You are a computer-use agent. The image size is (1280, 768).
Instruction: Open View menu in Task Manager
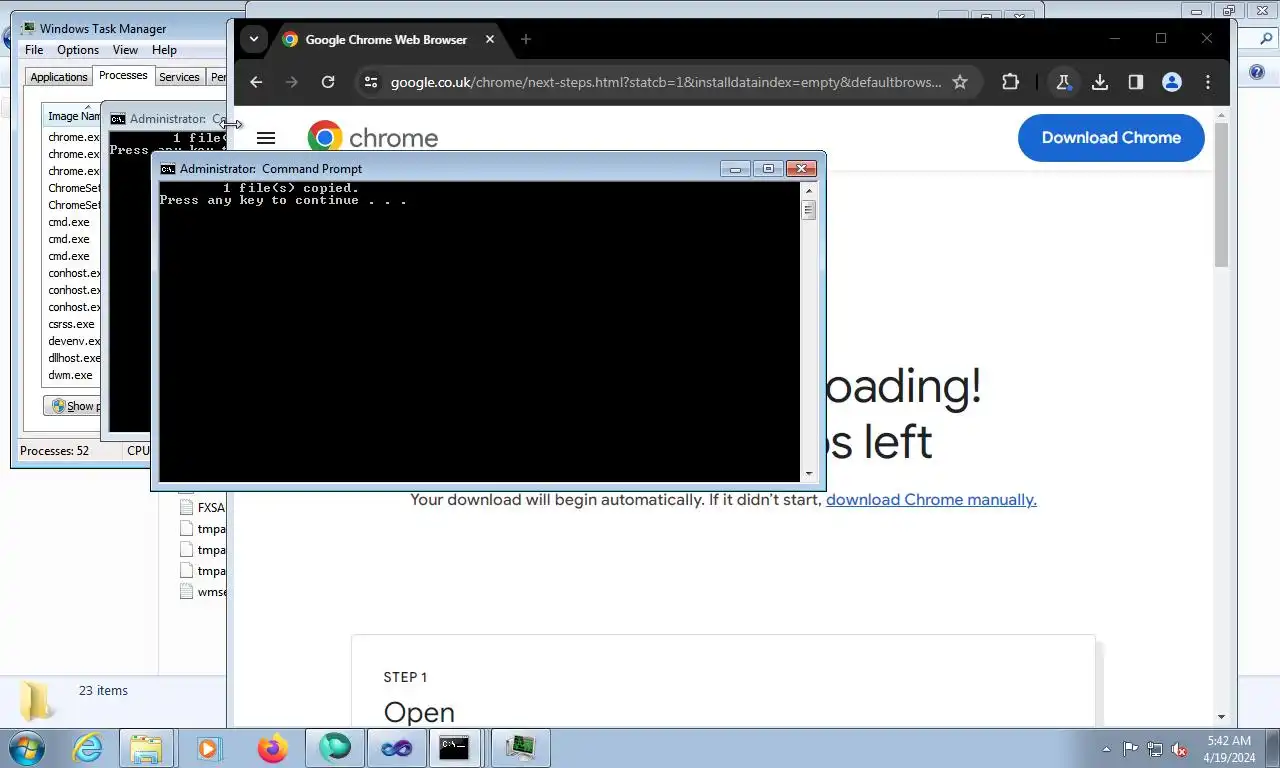[x=125, y=50]
